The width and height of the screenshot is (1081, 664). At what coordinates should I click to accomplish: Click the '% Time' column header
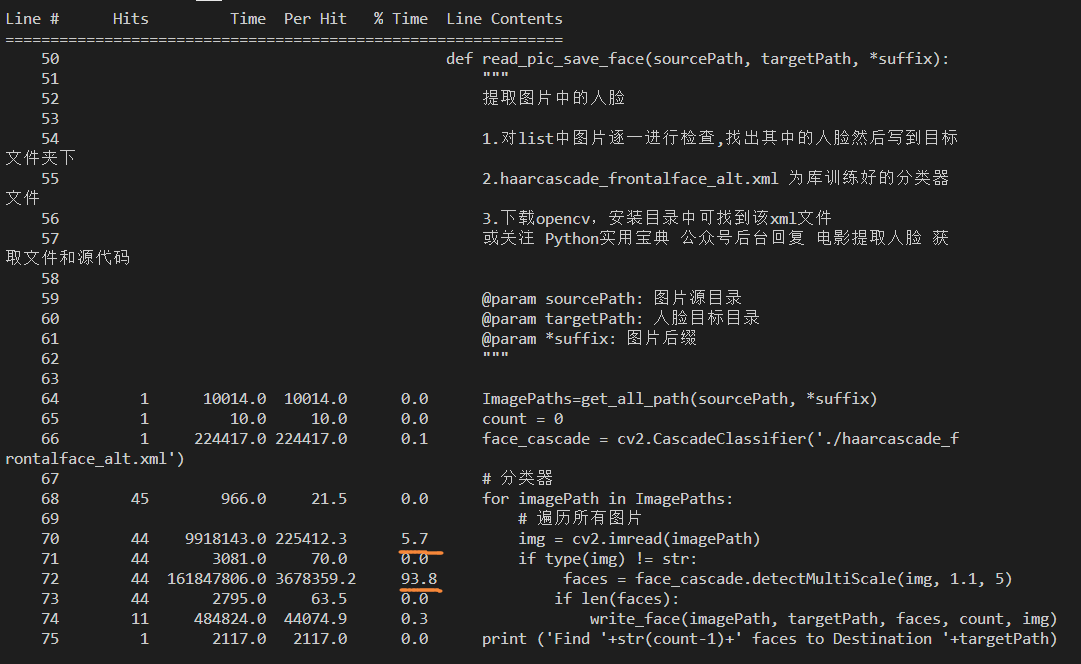[x=401, y=19]
